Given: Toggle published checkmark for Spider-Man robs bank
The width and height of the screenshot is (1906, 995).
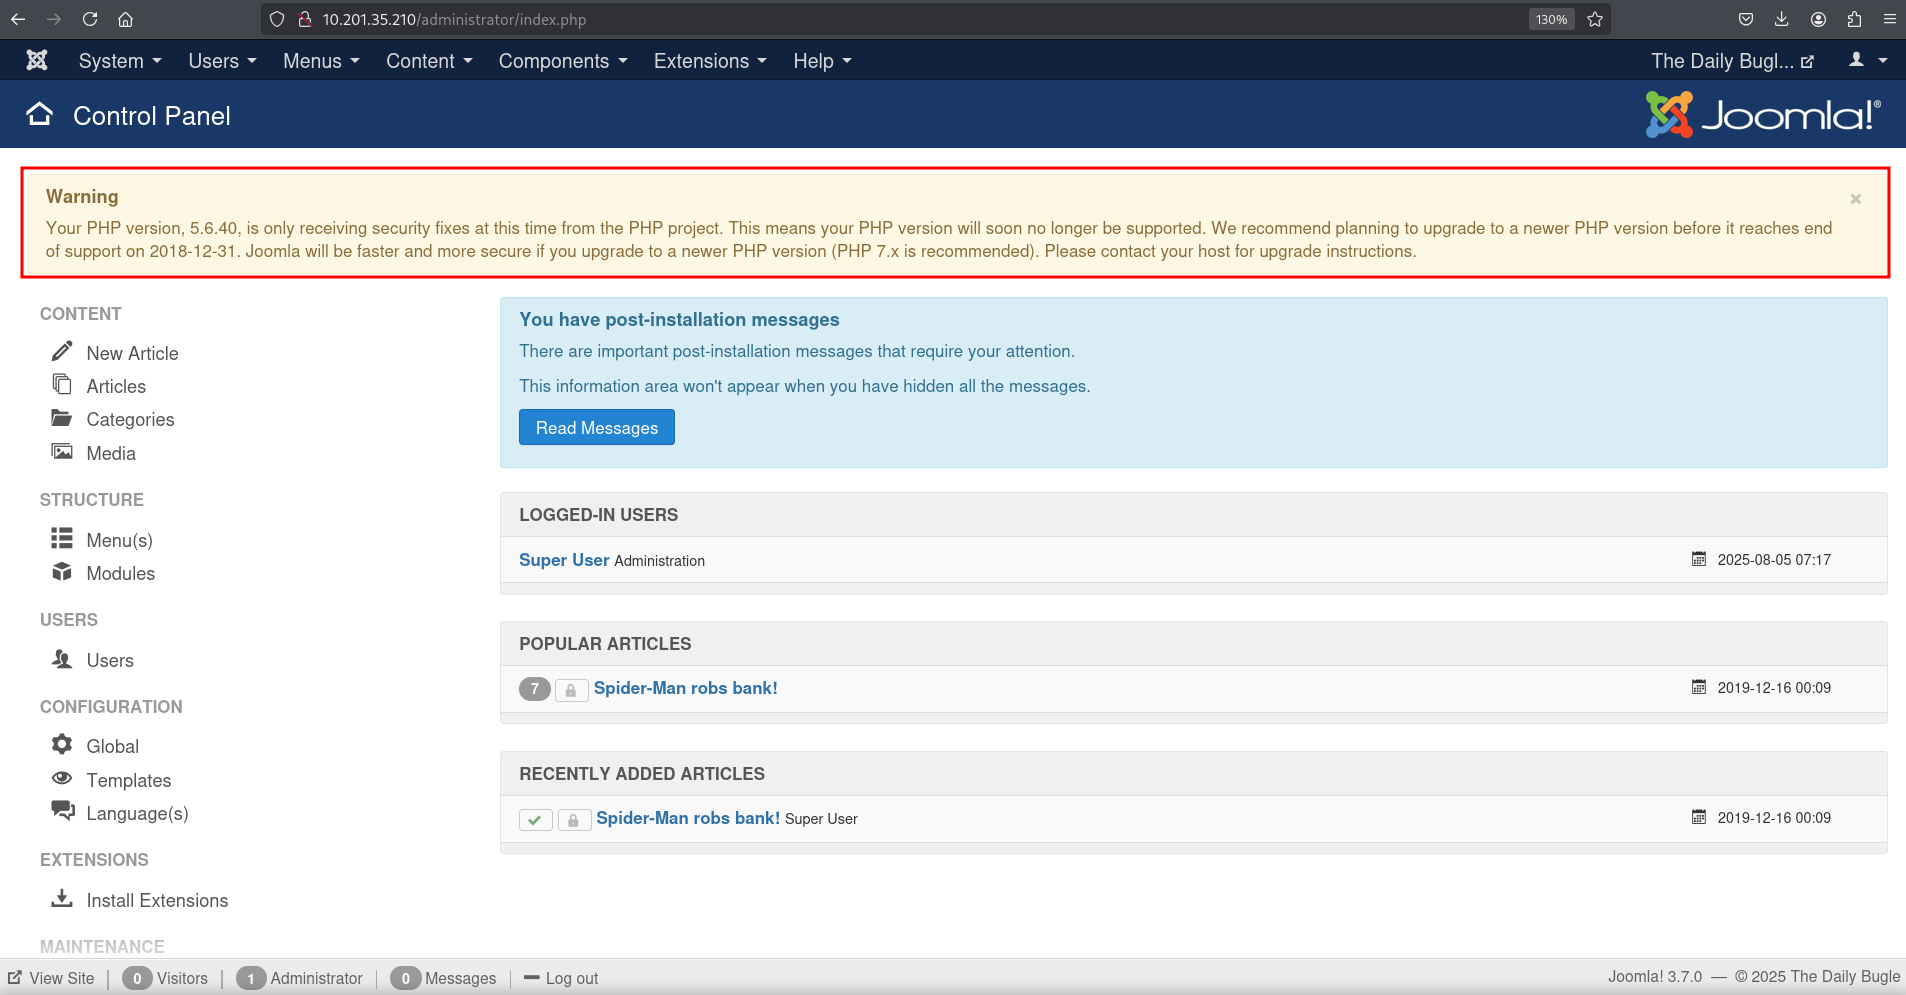Looking at the screenshot, I should click(x=535, y=820).
